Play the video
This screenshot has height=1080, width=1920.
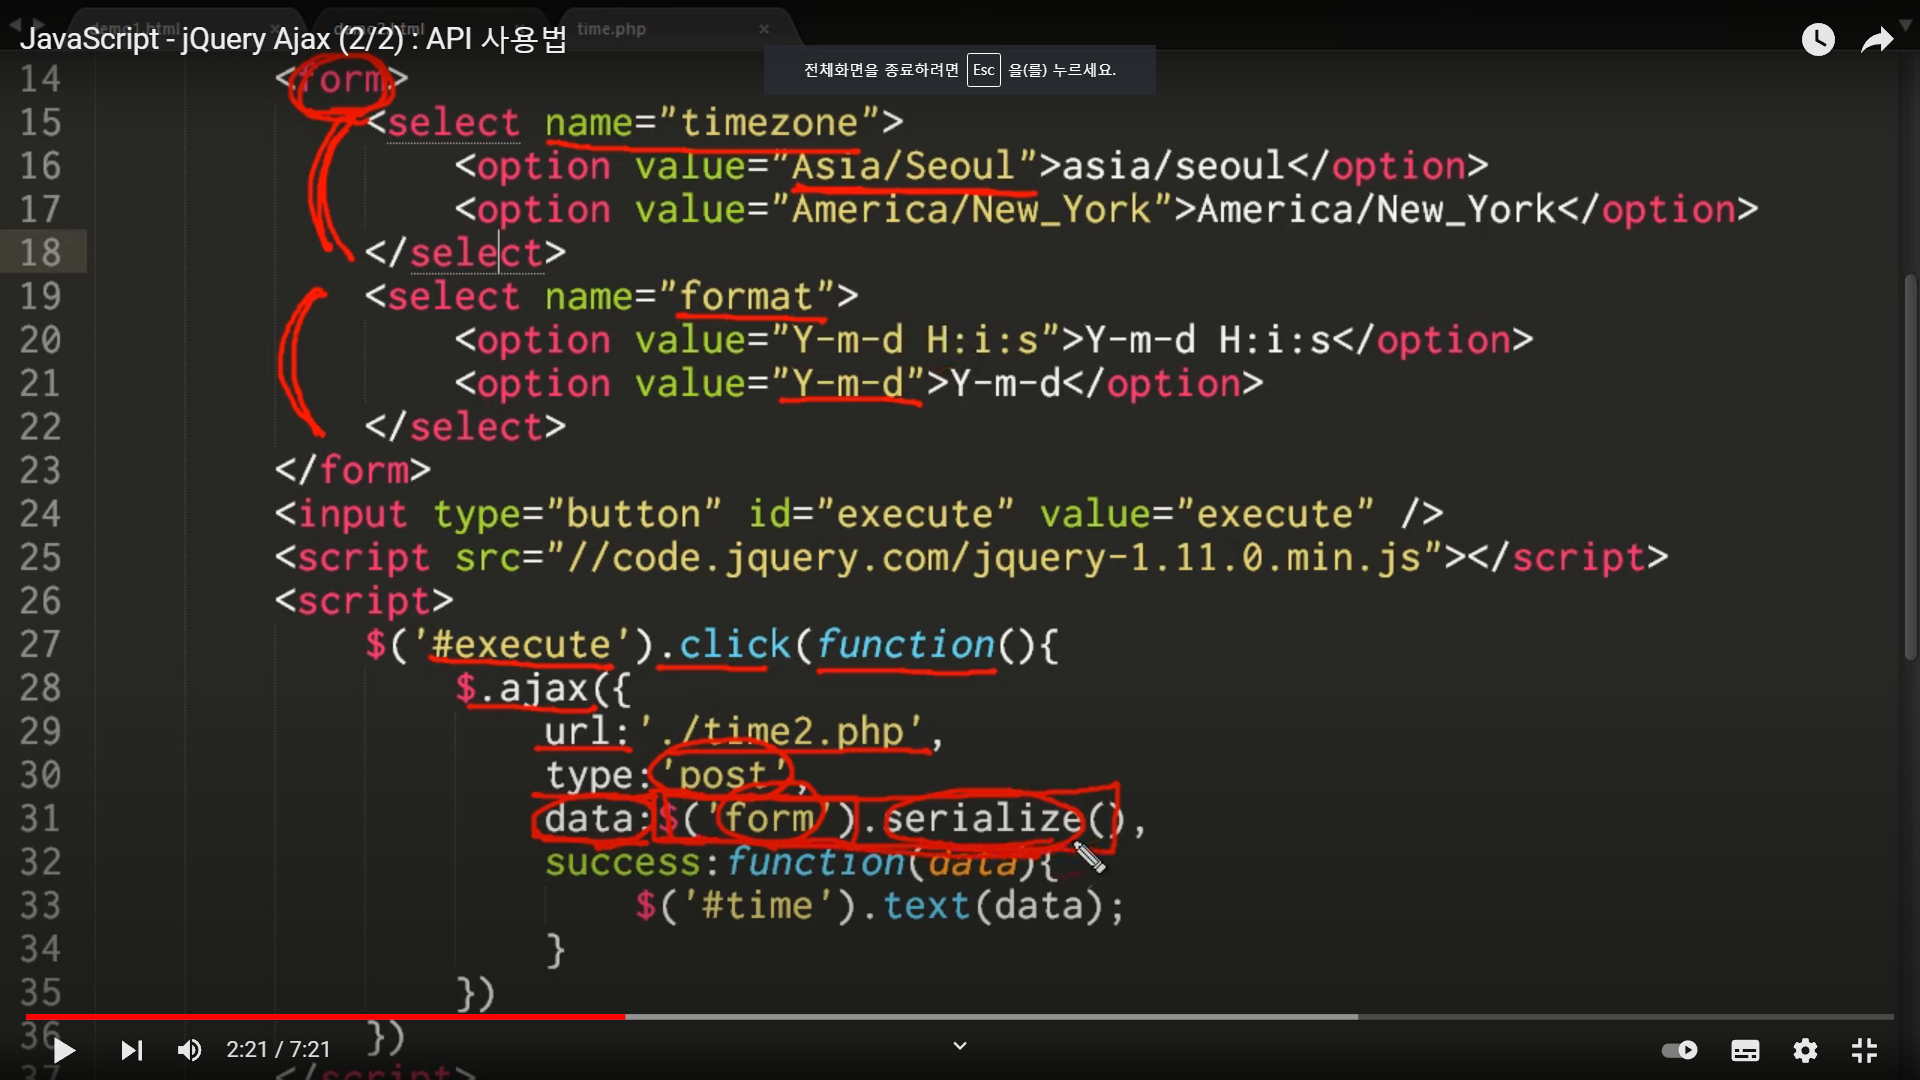click(64, 1050)
